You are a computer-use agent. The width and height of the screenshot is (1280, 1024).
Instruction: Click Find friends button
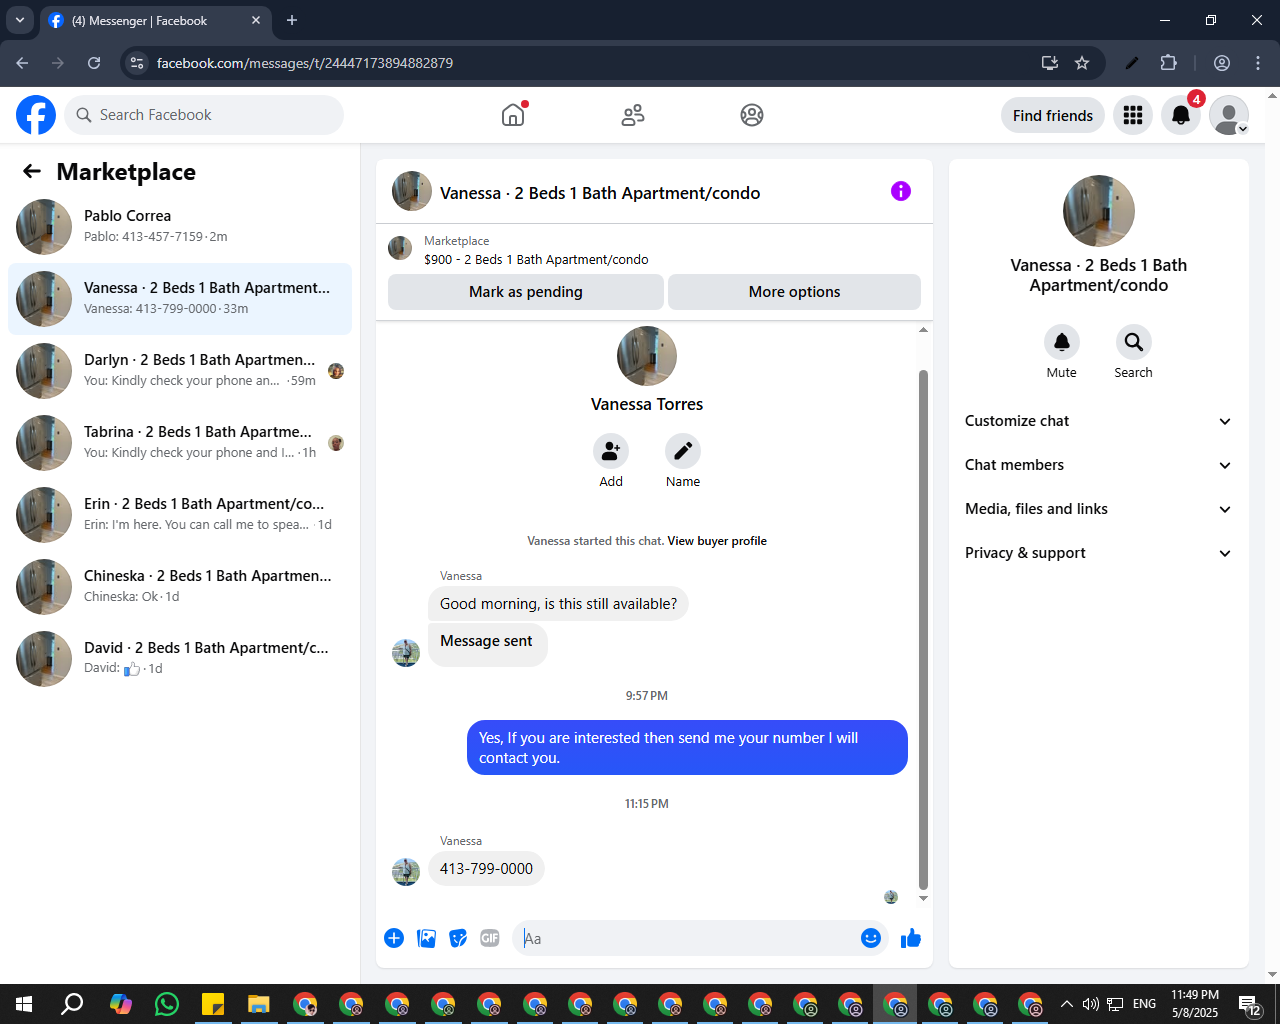1053,115
